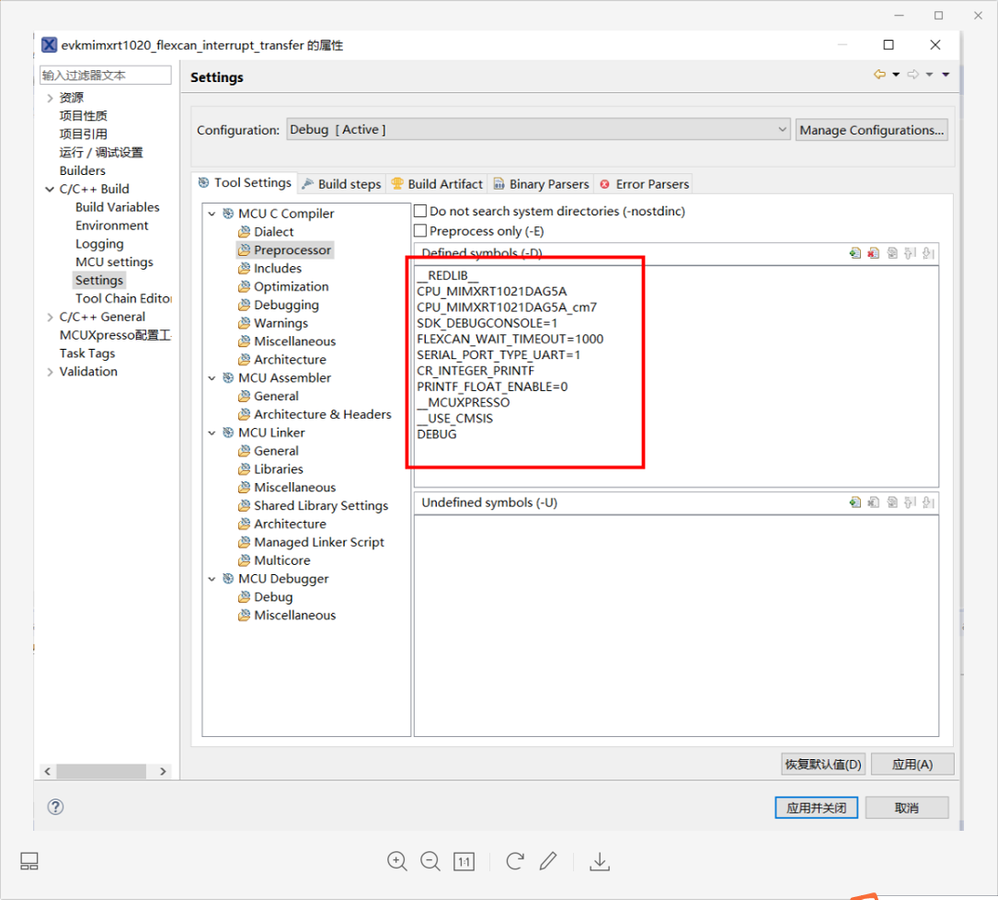
Task: Toggle Preprocess only (-E) checkbox
Action: [x=420, y=230]
